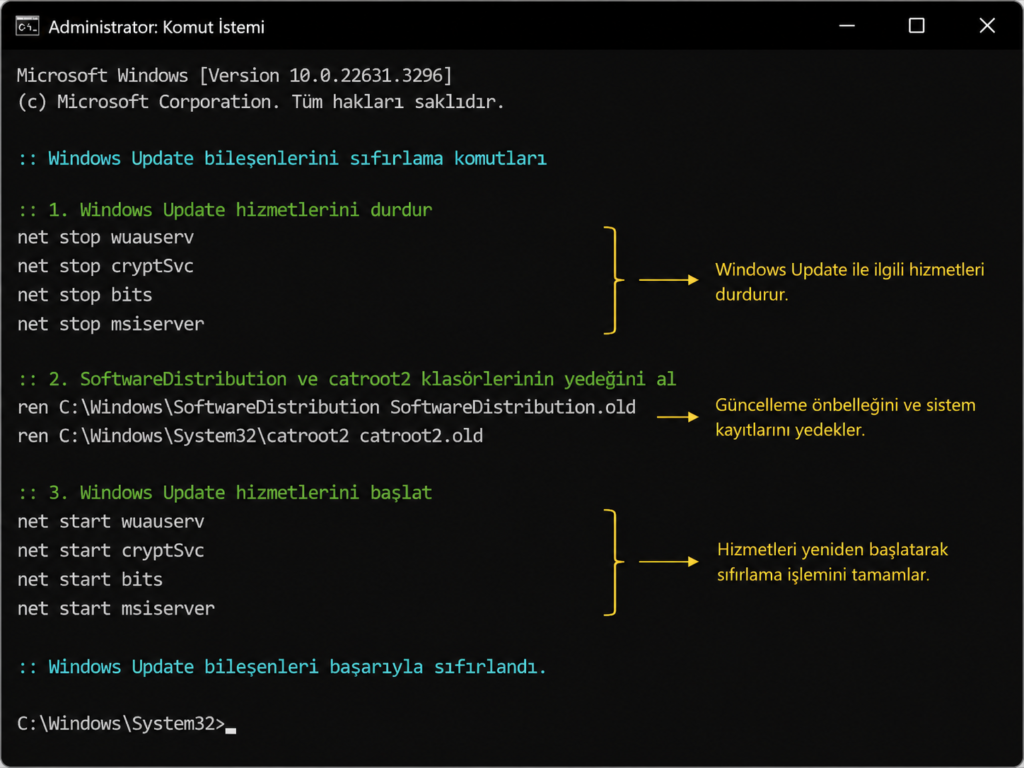
Task: Click the '2. SoftwareDistribution ve catroot2' comment line
Action: click(347, 379)
